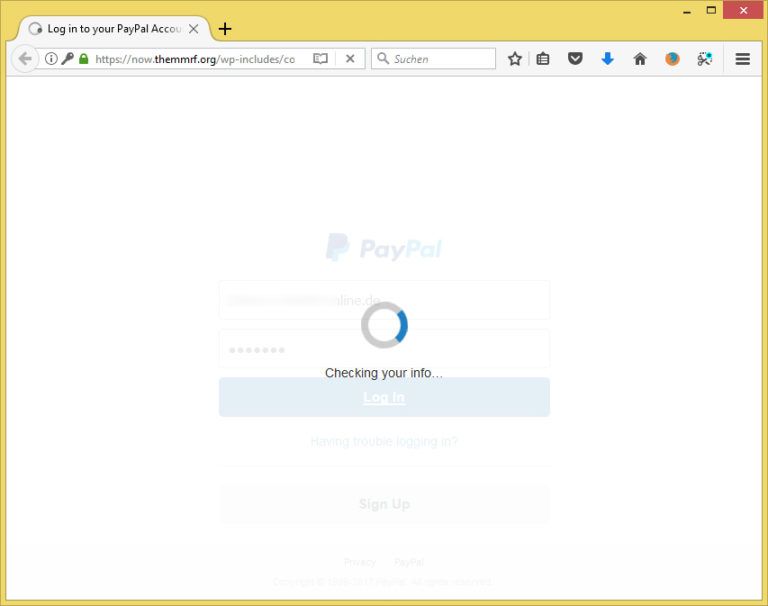Click the email input field
The height and width of the screenshot is (606, 768).
coord(384,300)
